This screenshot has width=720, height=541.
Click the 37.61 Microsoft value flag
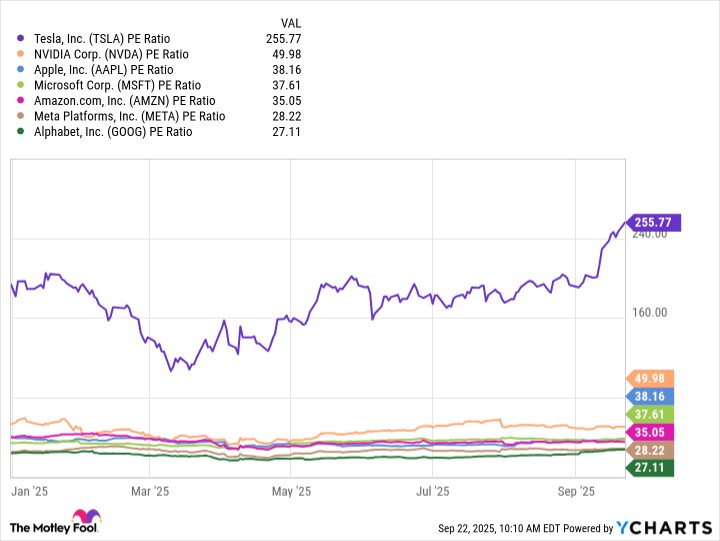(x=651, y=414)
